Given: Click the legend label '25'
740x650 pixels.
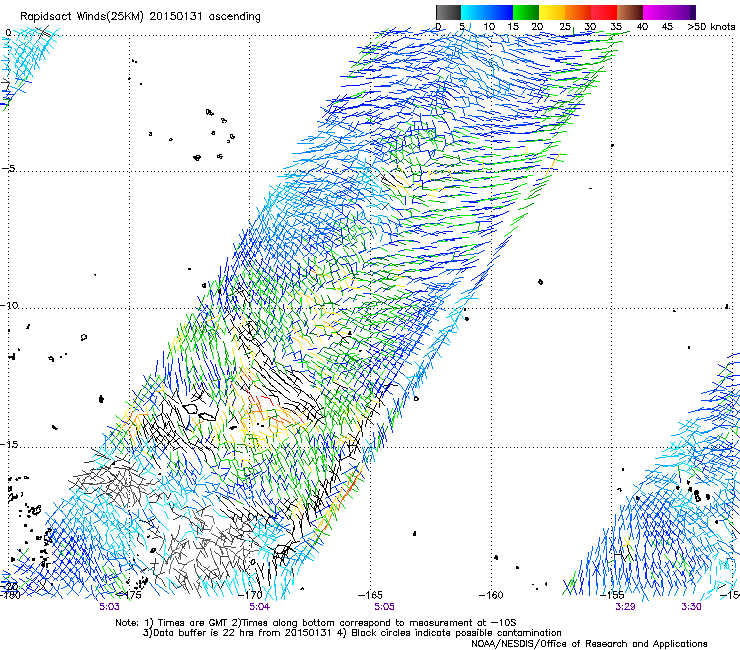Looking at the screenshot, I should 565,27.
